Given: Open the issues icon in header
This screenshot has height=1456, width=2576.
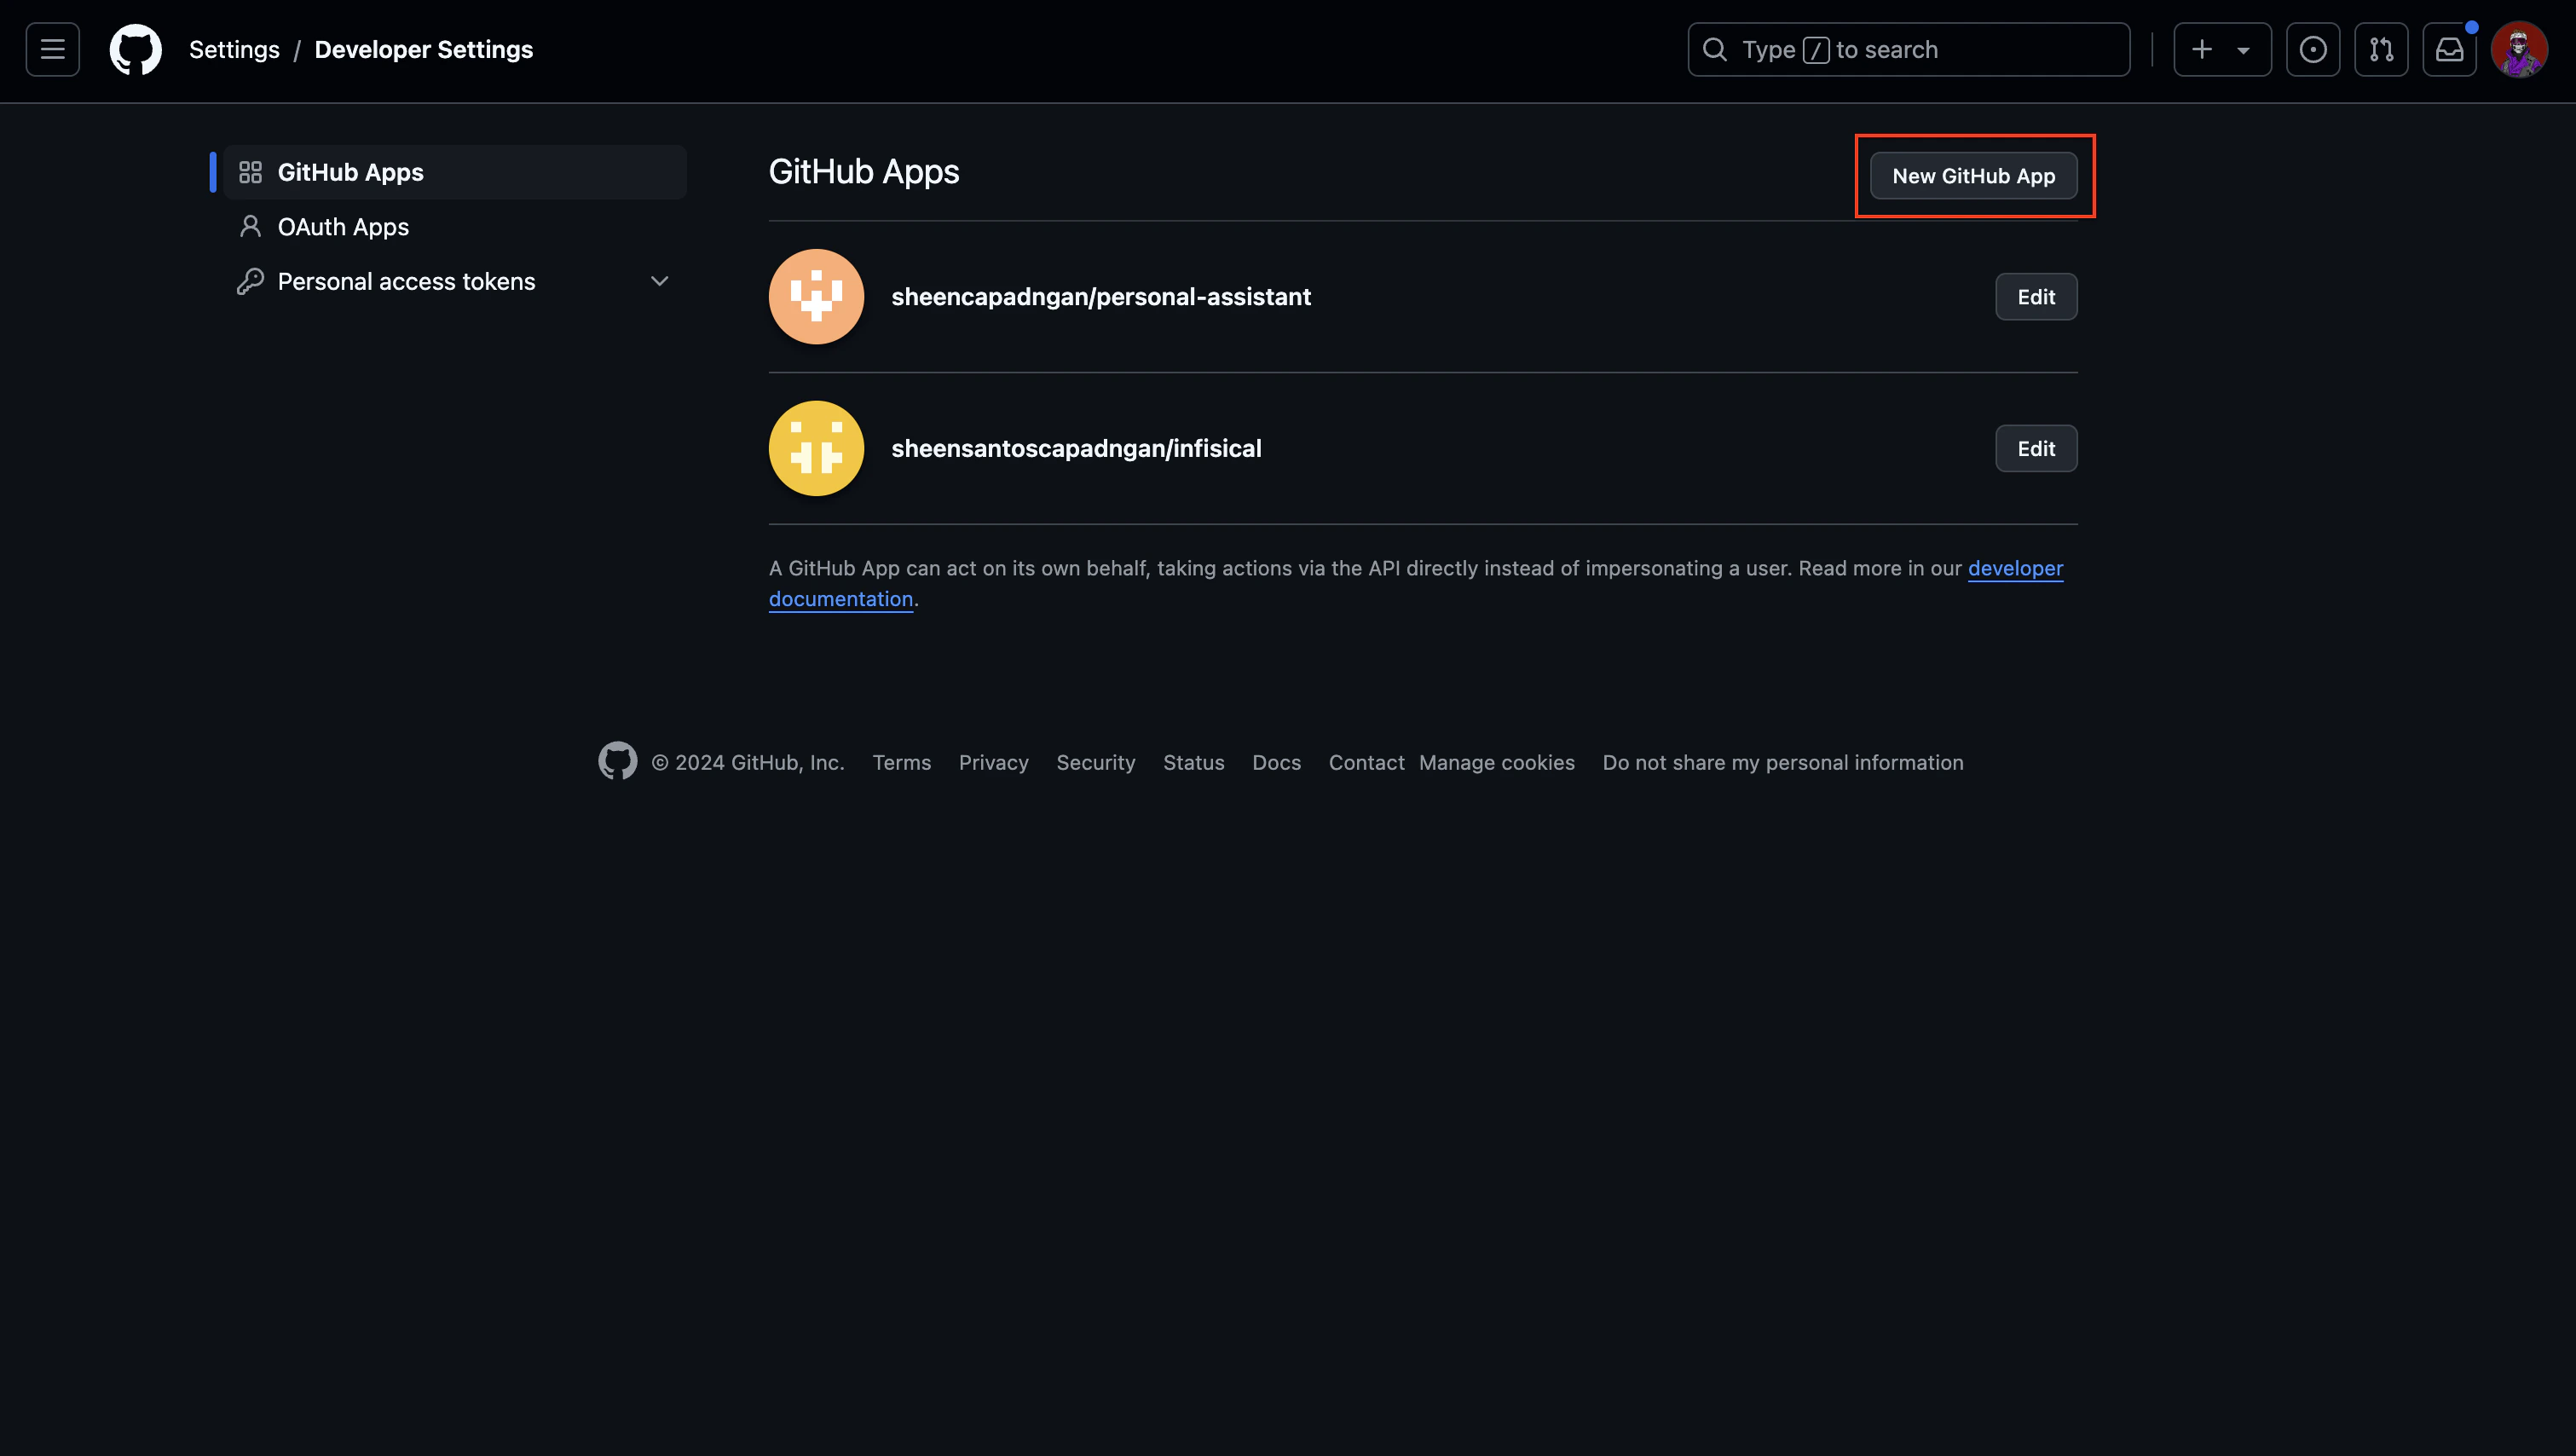Looking at the screenshot, I should coord(2312,49).
